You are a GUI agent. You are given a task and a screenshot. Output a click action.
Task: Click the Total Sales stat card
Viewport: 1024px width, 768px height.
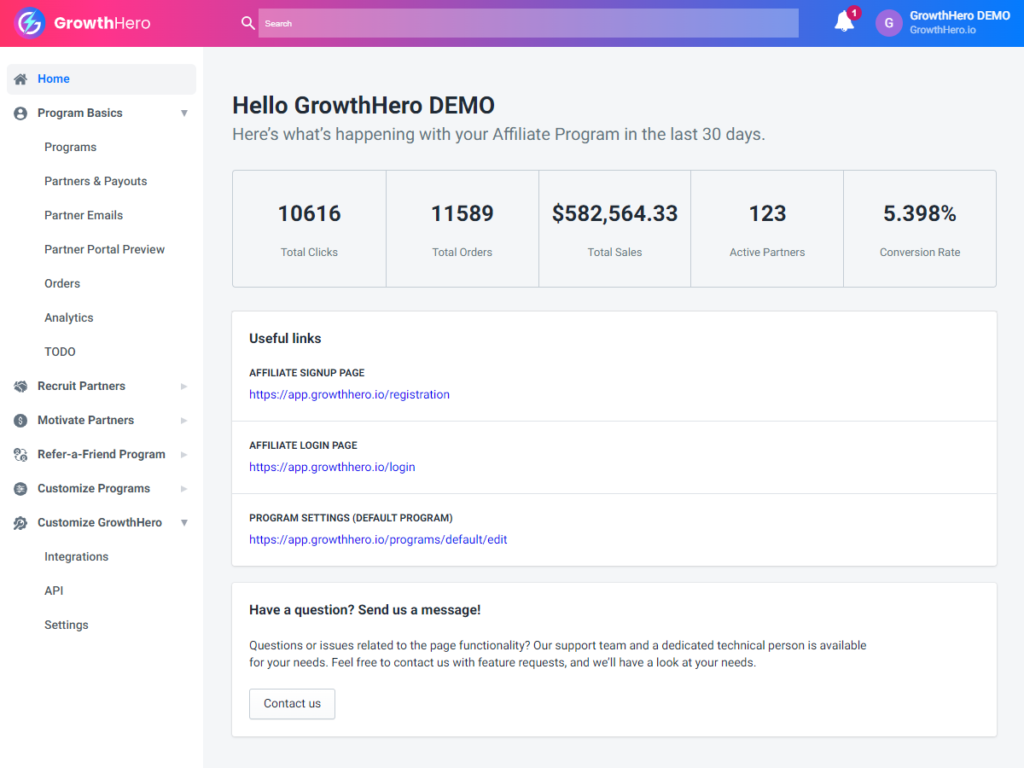[615, 229]
